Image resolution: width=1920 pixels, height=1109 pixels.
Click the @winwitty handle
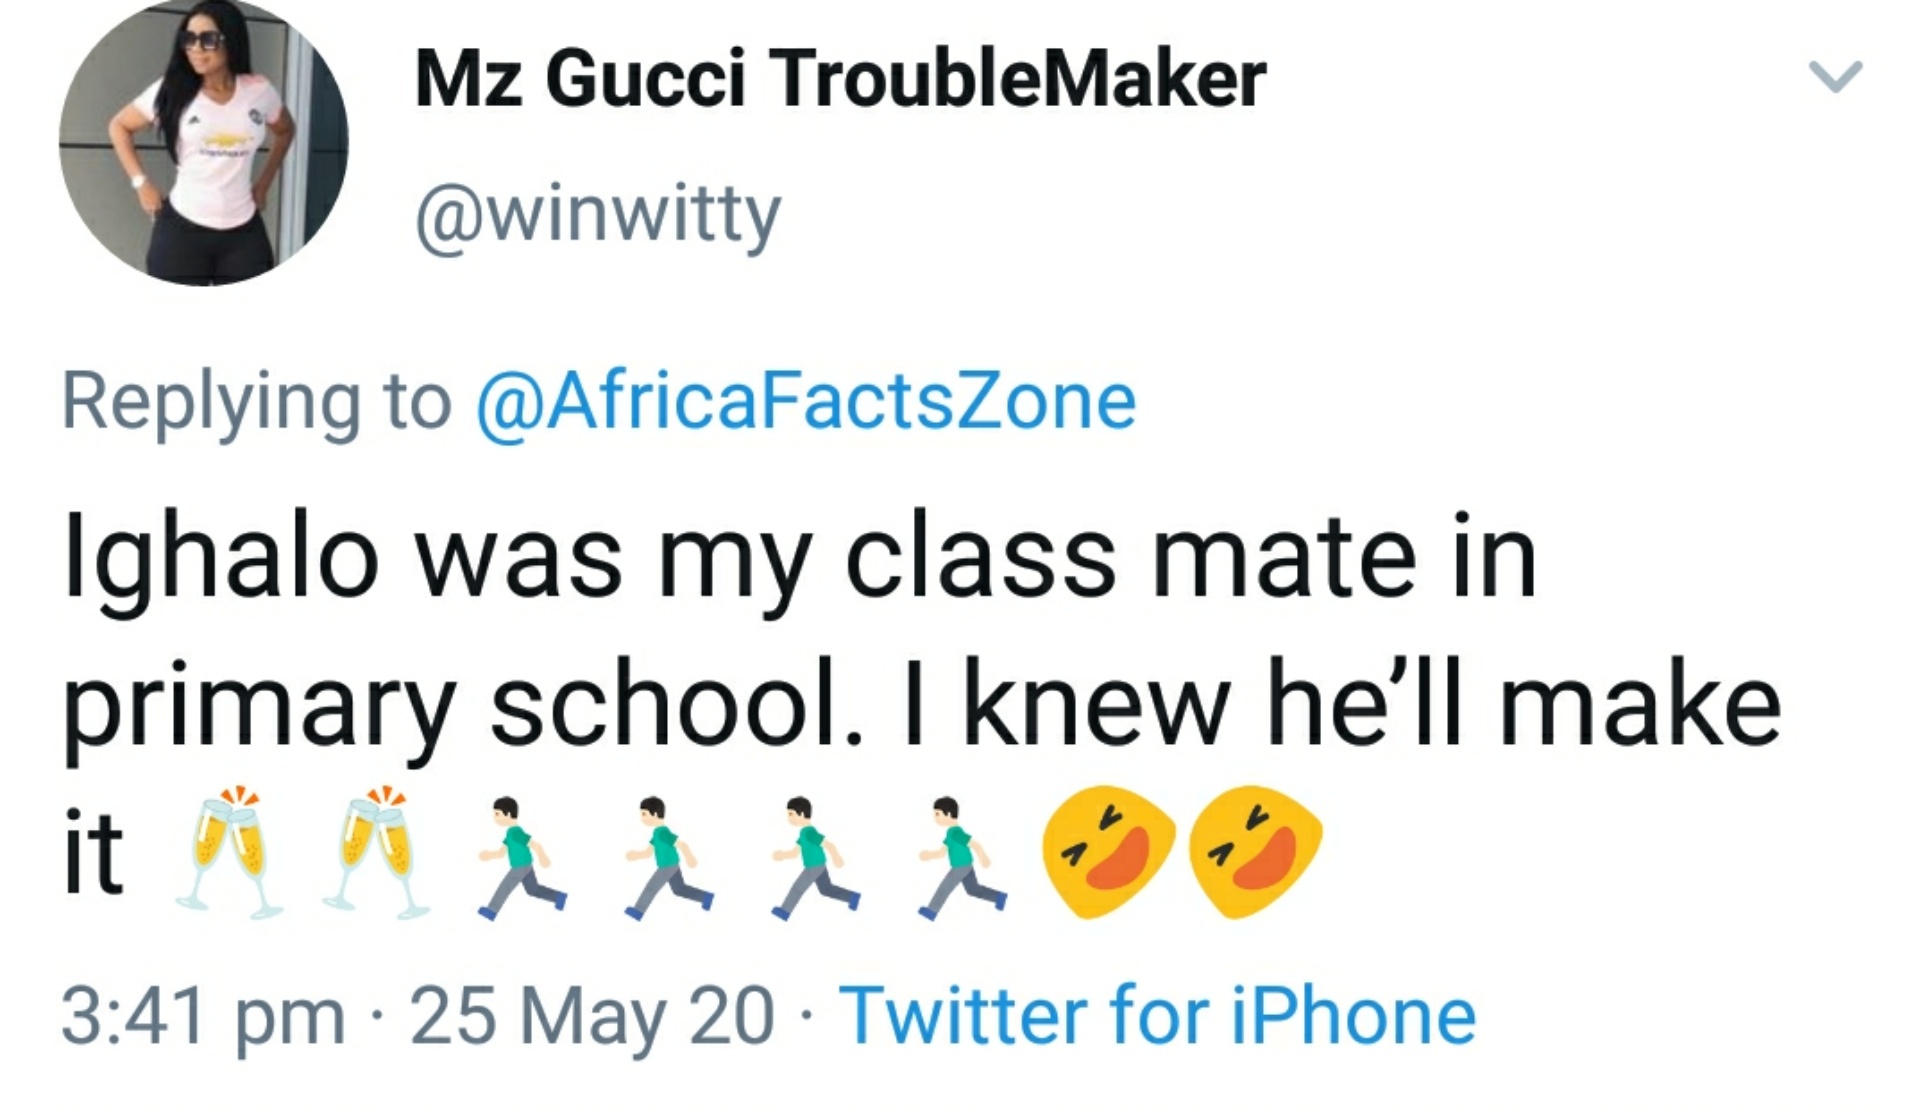click(598, 214)
